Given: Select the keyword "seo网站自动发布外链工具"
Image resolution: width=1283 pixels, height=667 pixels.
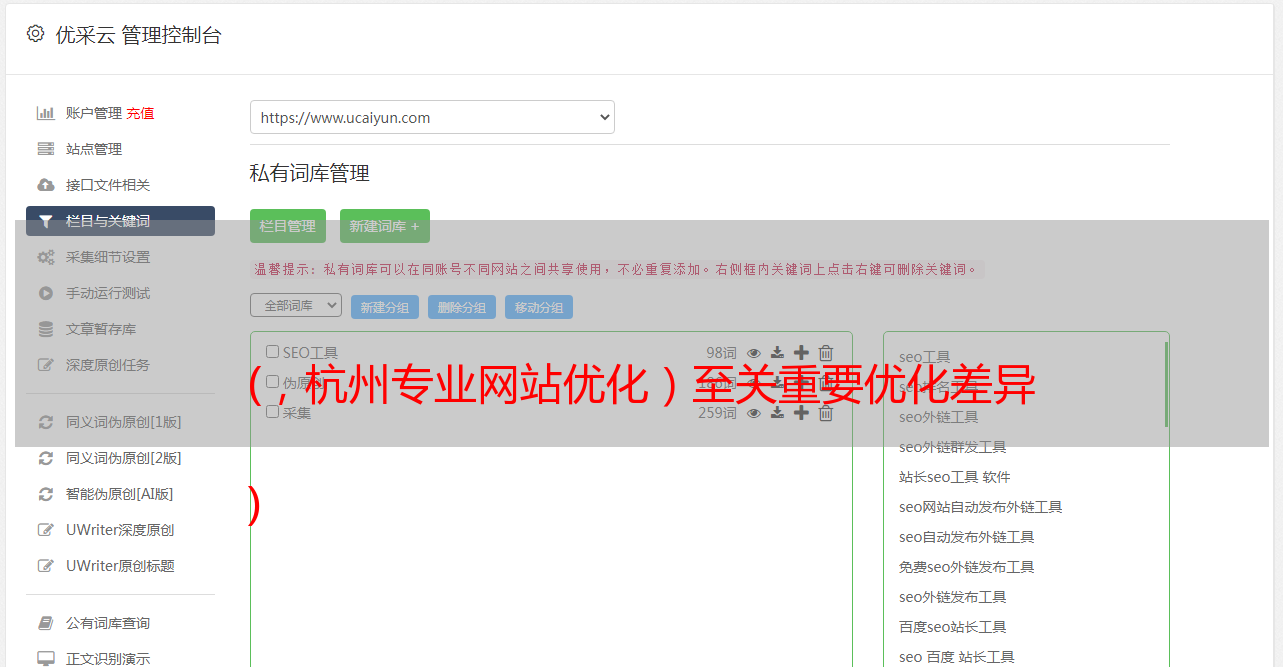Looking at the screenshot, I should pyautogui.click(x=980, y=507).
